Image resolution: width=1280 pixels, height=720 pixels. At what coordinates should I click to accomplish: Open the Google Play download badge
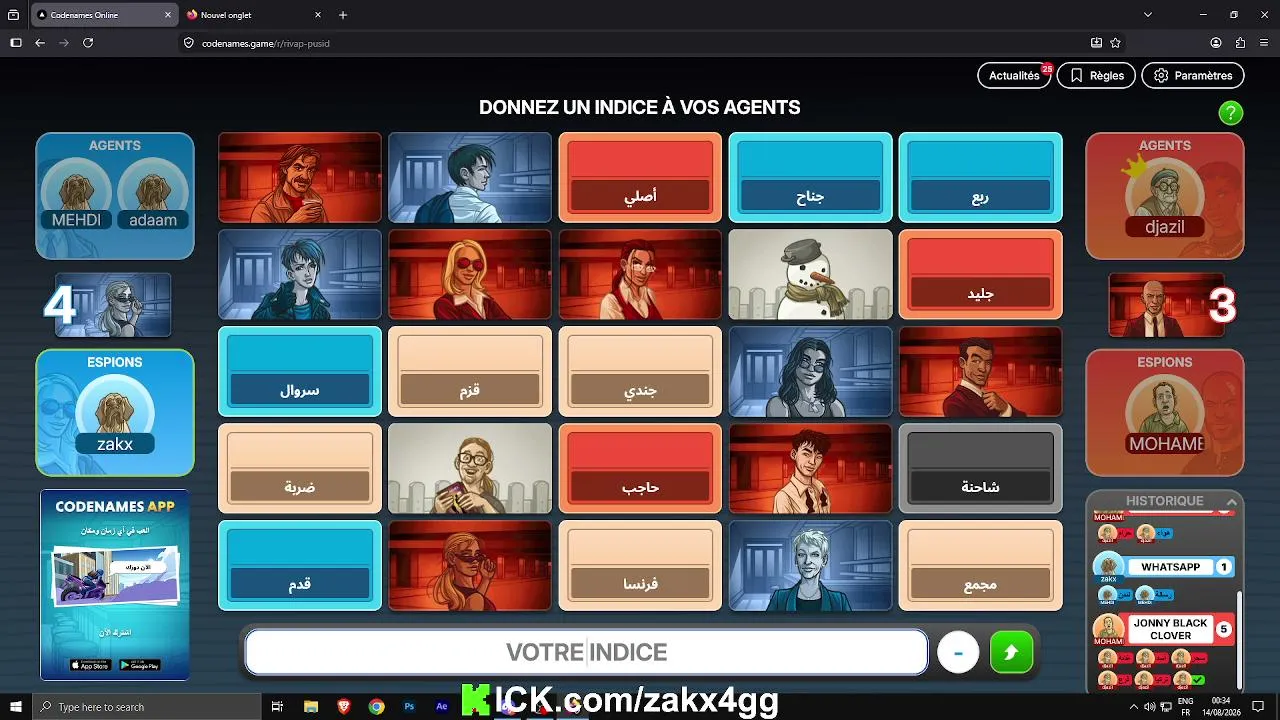click(x=140, y=665)
